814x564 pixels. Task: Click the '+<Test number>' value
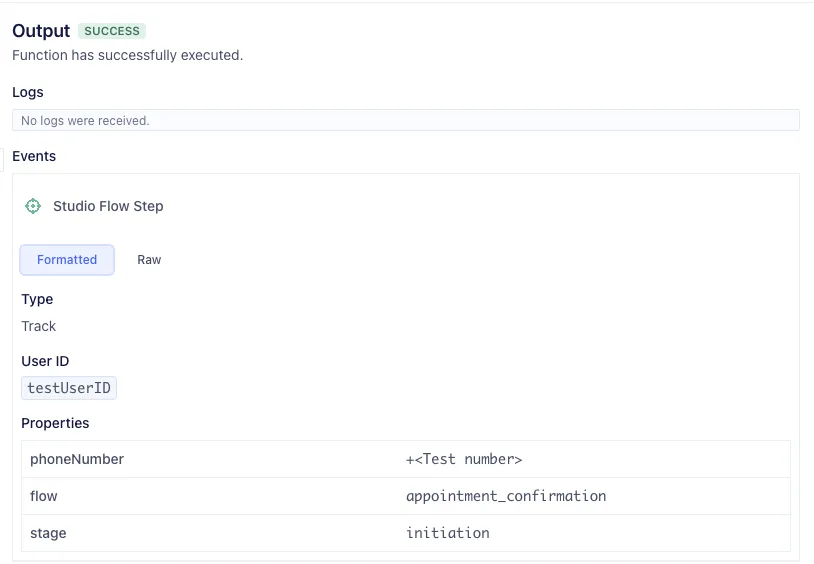point(464,459)
